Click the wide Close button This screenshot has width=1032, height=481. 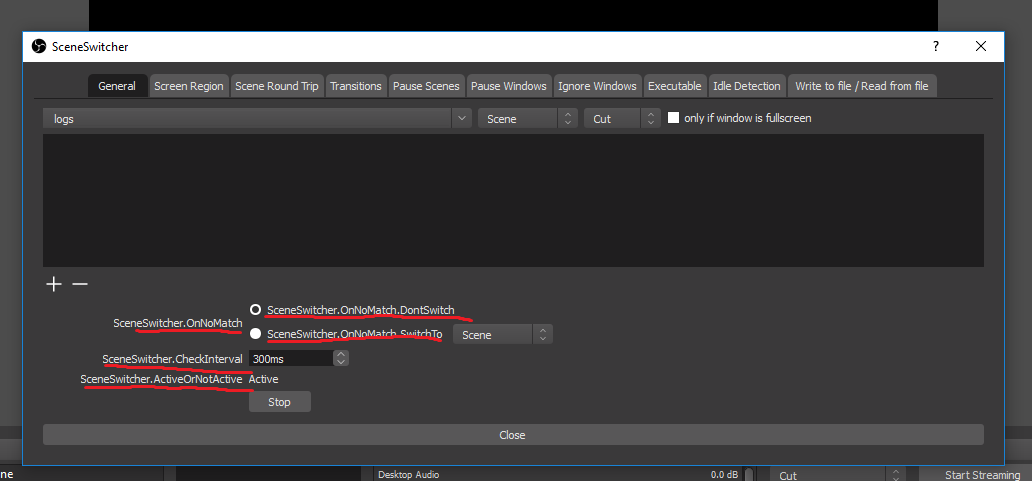pos(513,435)
